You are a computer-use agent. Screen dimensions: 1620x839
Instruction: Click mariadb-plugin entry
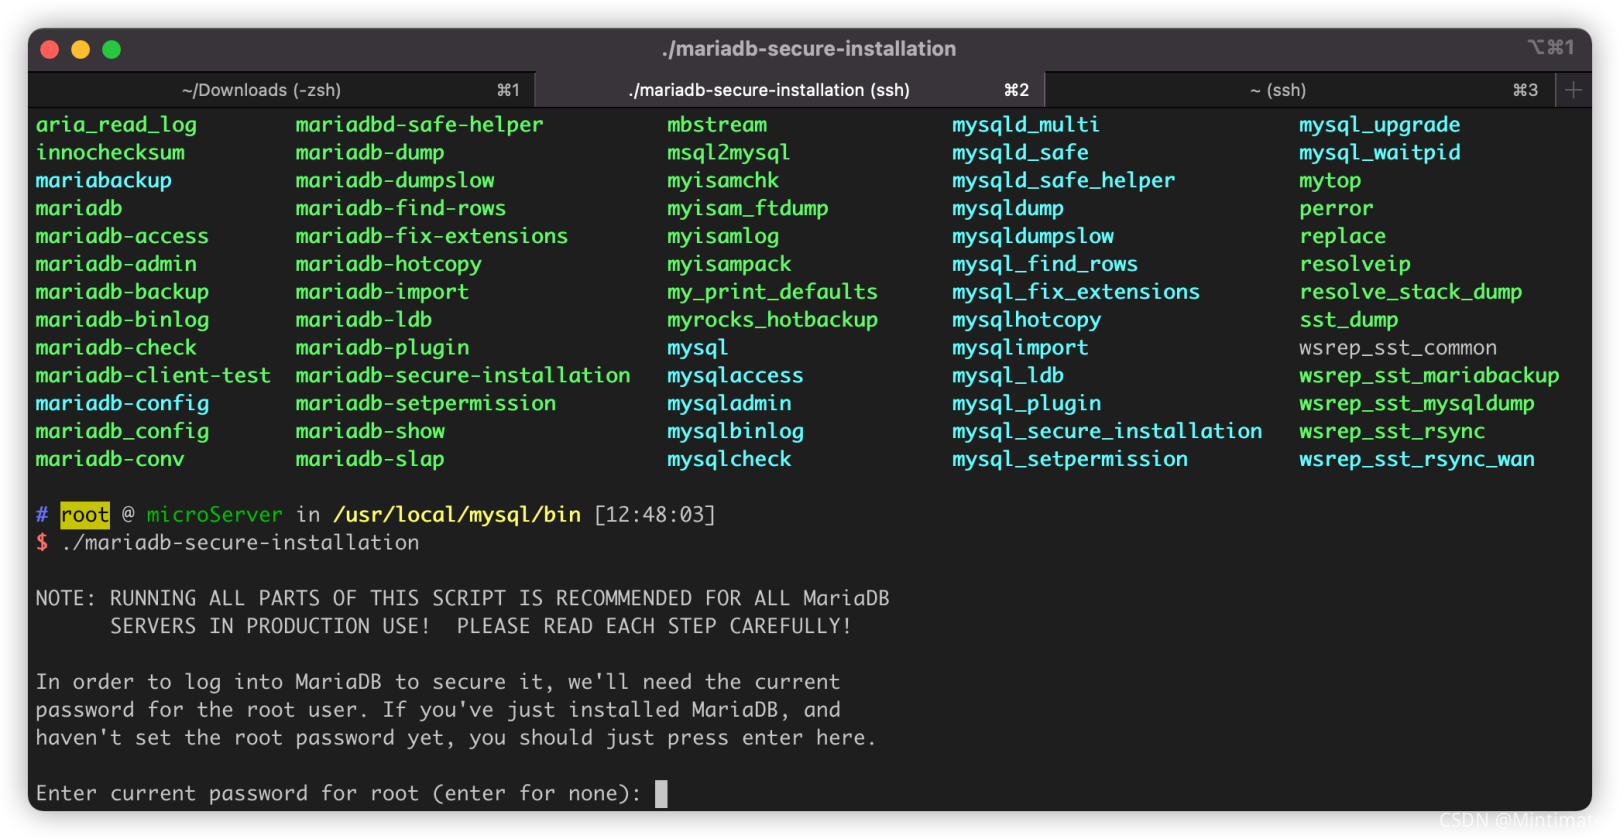pos(382,348)
